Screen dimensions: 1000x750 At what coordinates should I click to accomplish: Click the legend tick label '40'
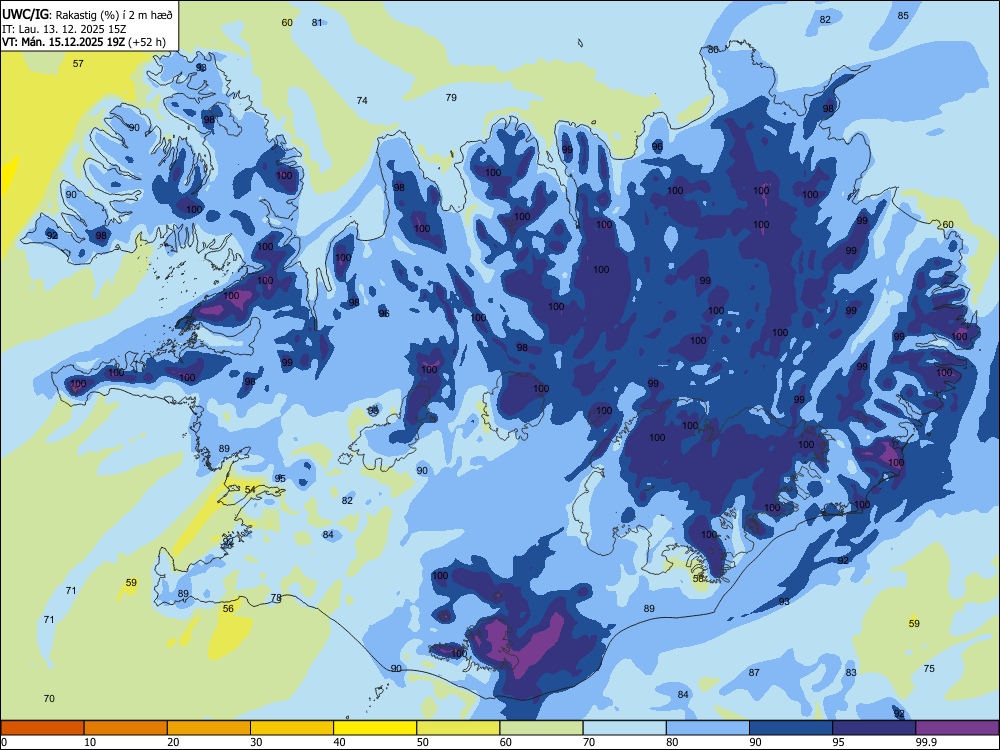[x=340, y=742]
